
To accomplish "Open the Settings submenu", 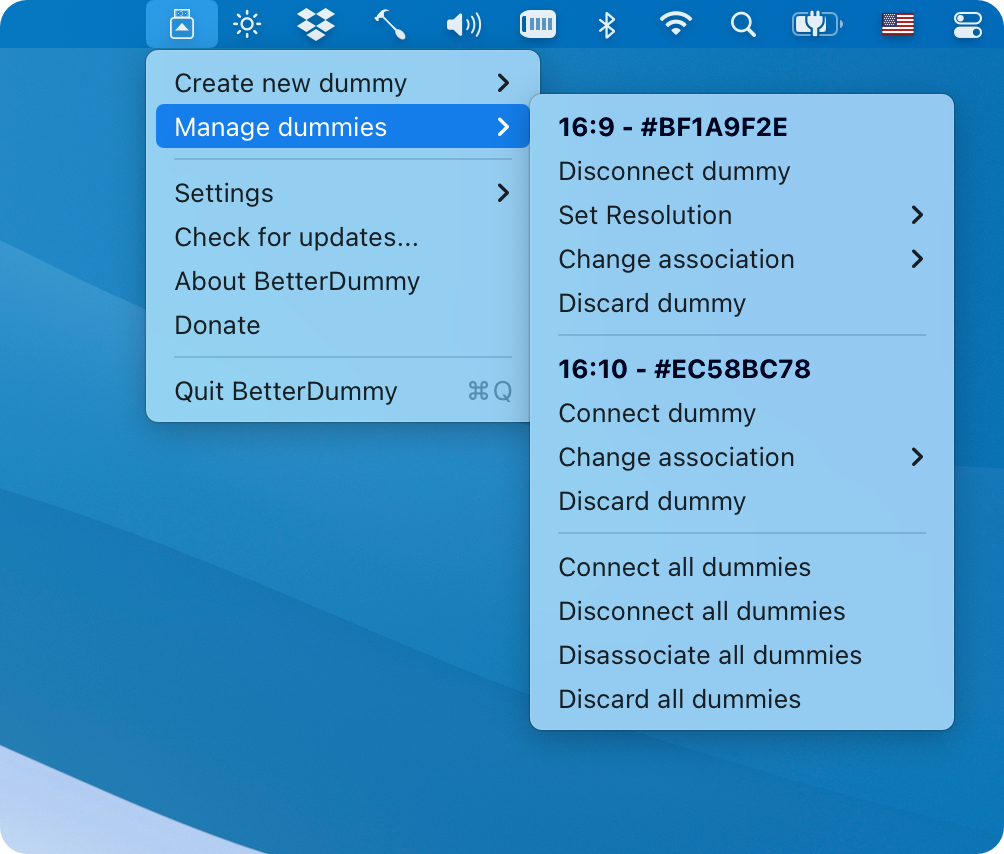I will point(343,193).
